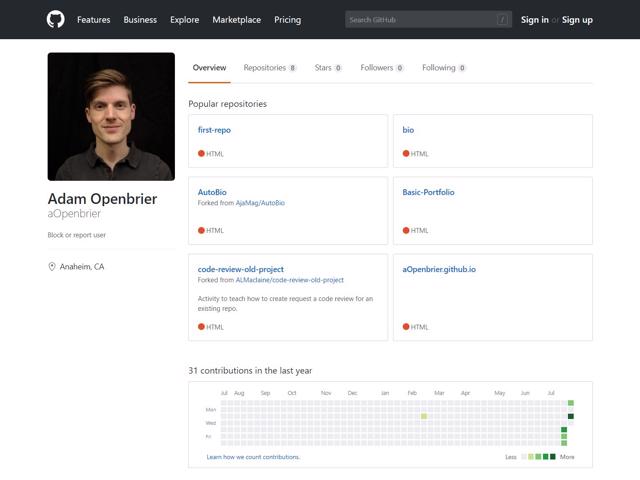Switch to the Repositories tab
Screen dimensions: 640x480
(270, 68)
